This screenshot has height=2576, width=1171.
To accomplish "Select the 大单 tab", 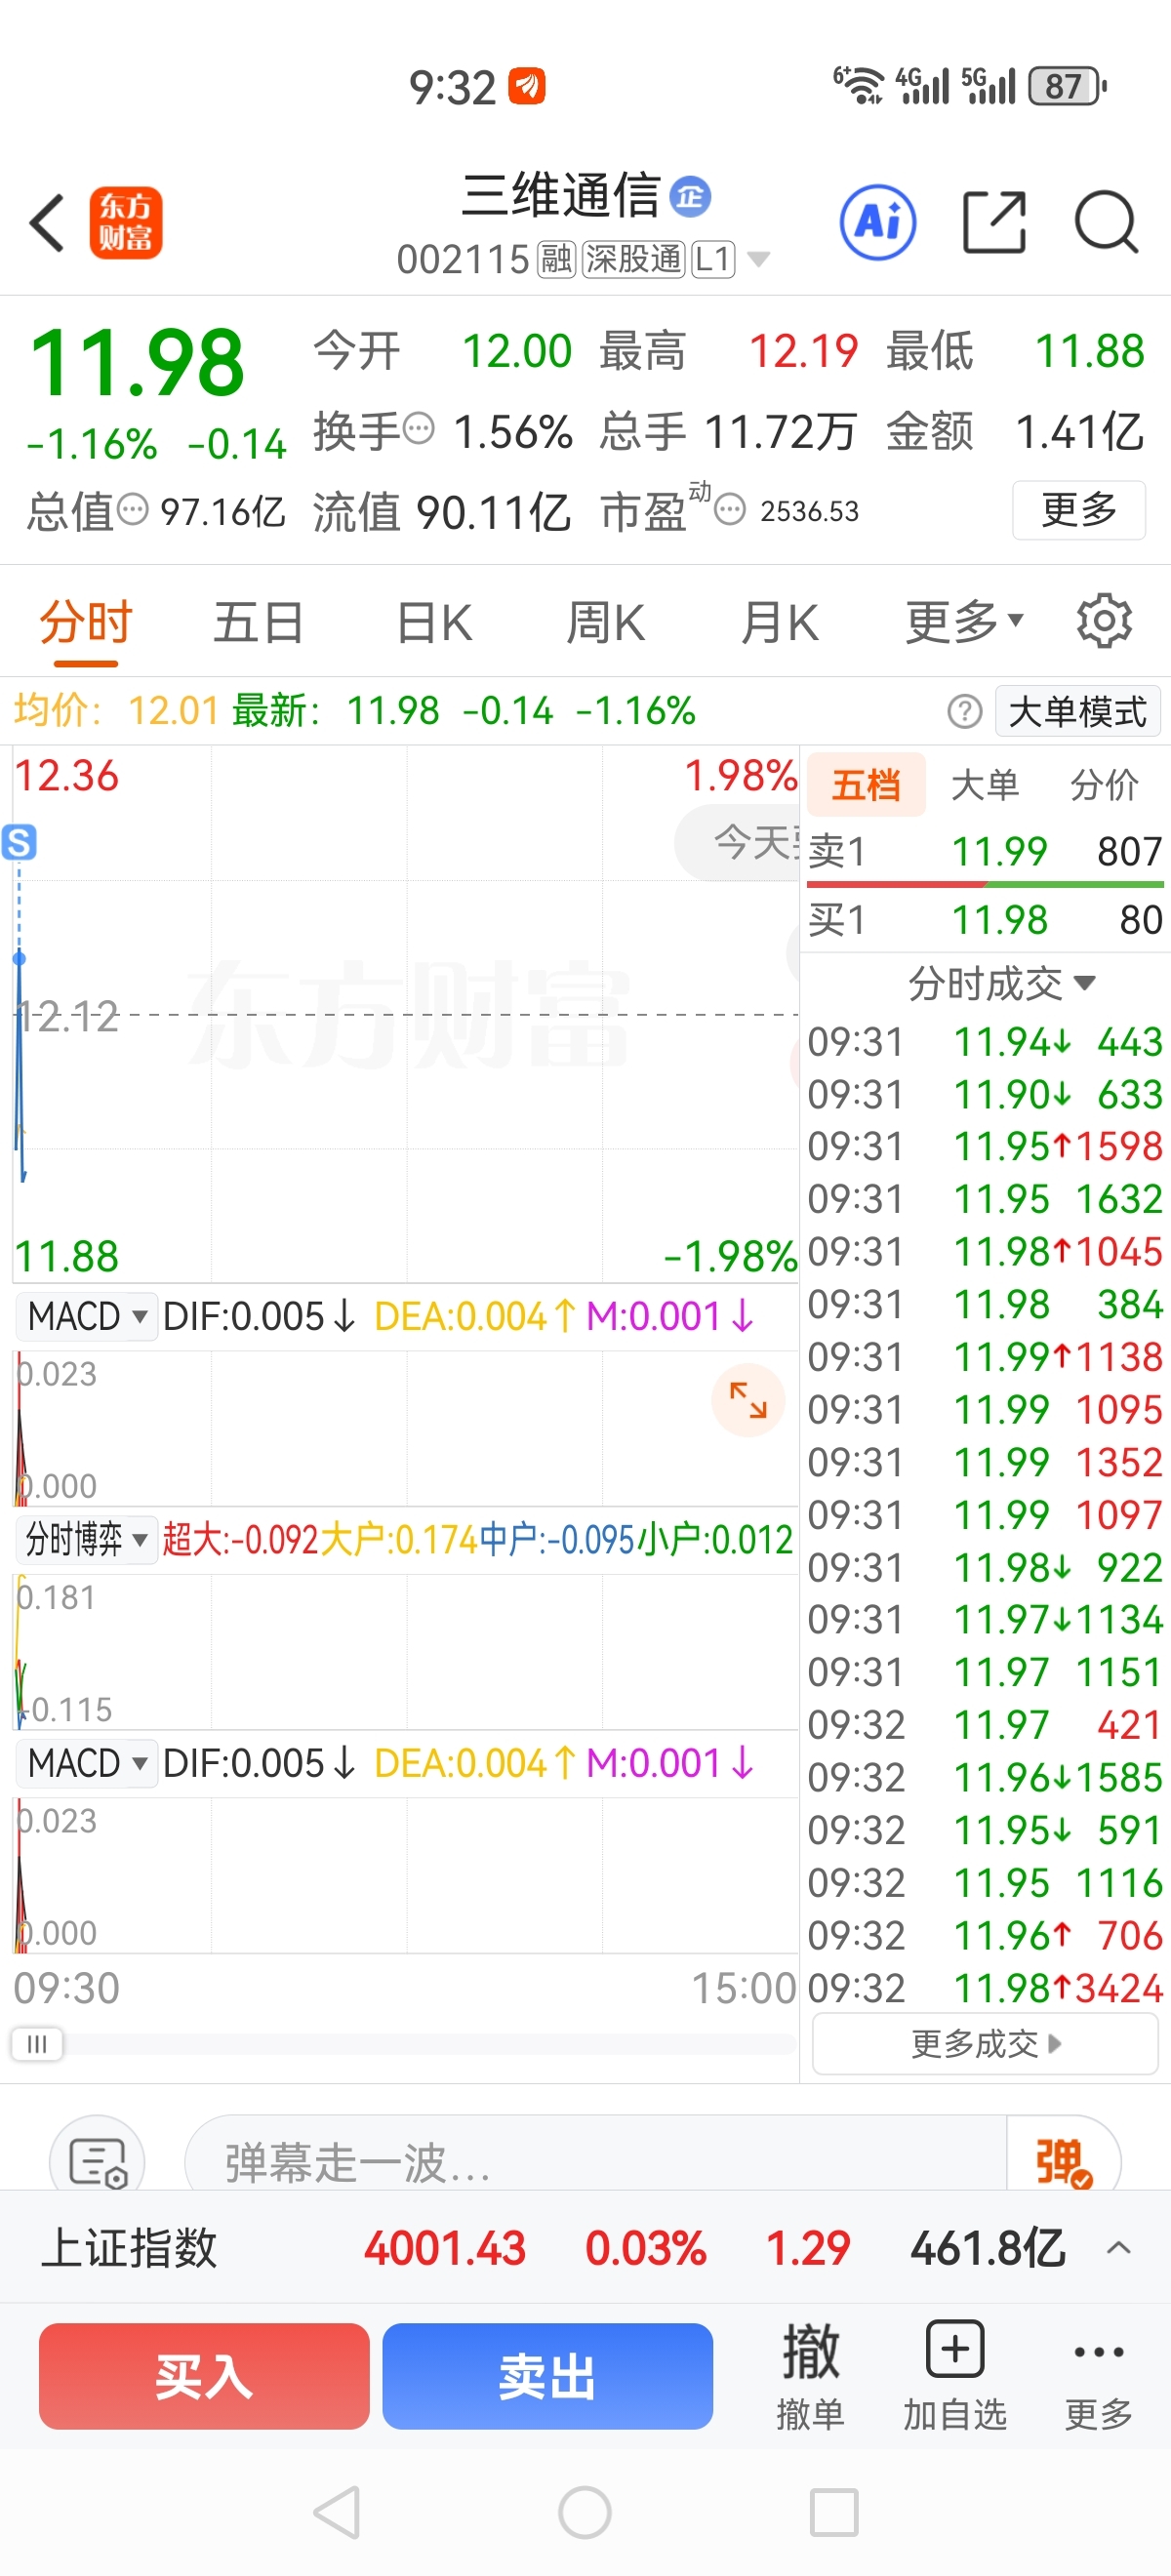I will [x=985, y=785].
